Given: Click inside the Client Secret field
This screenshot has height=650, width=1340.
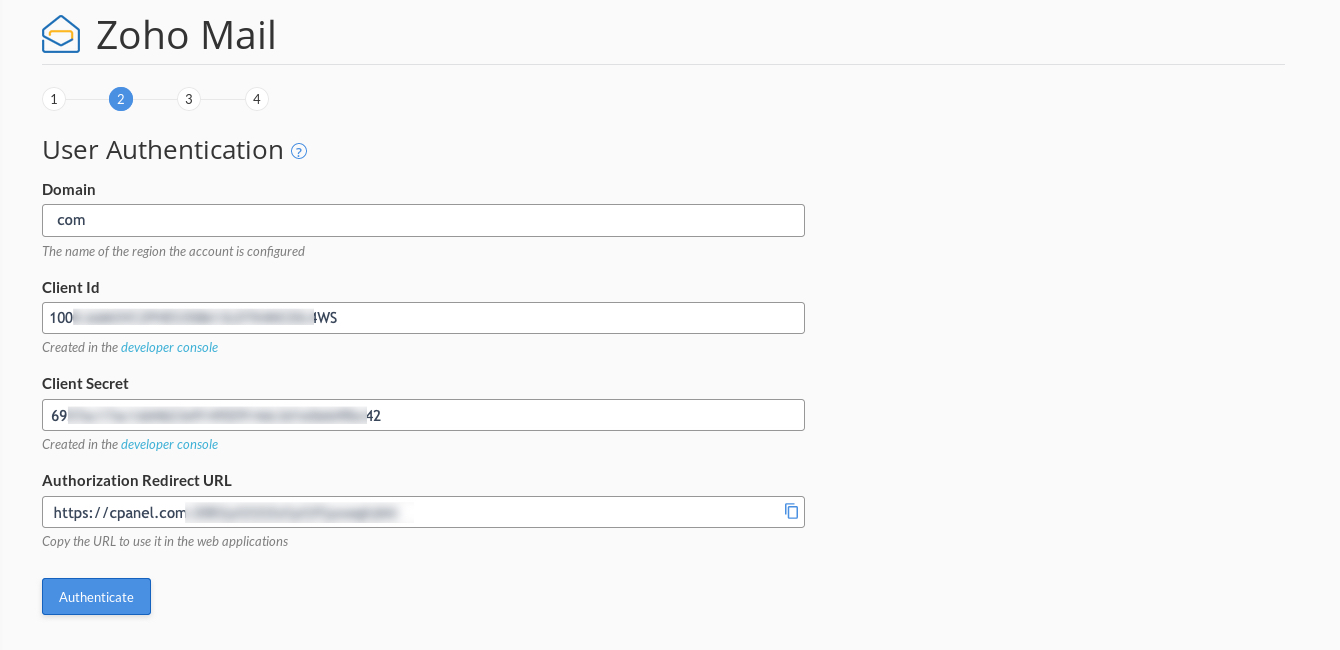Looking at the screenshot, I should pyautogui.click(x=423, y=415).
